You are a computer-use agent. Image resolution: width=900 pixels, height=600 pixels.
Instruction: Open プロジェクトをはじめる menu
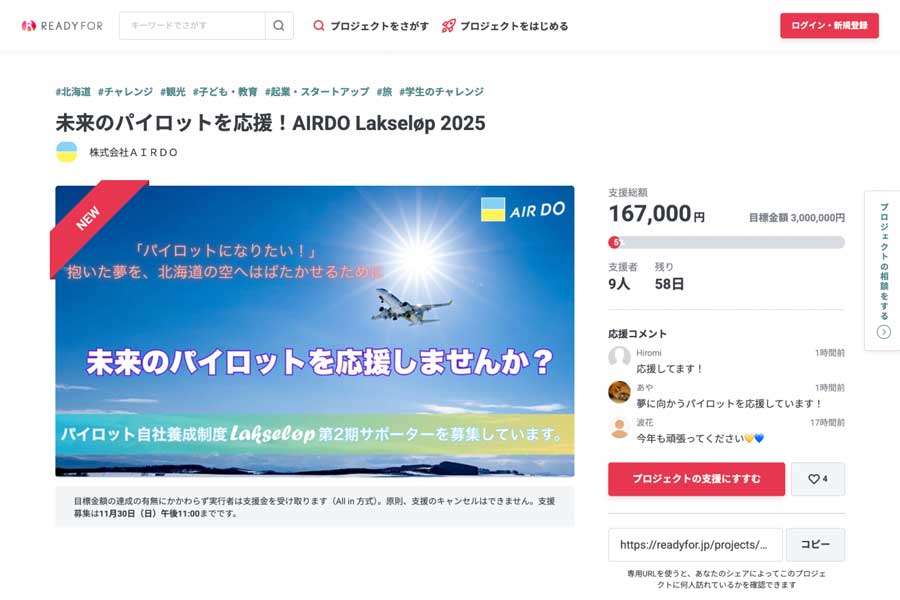[504, 26]
